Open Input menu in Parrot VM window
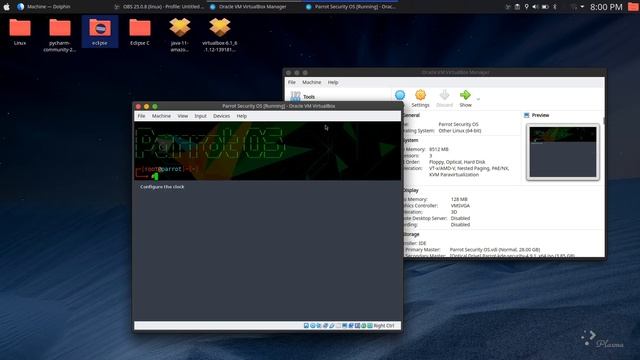 coord(200,116)
